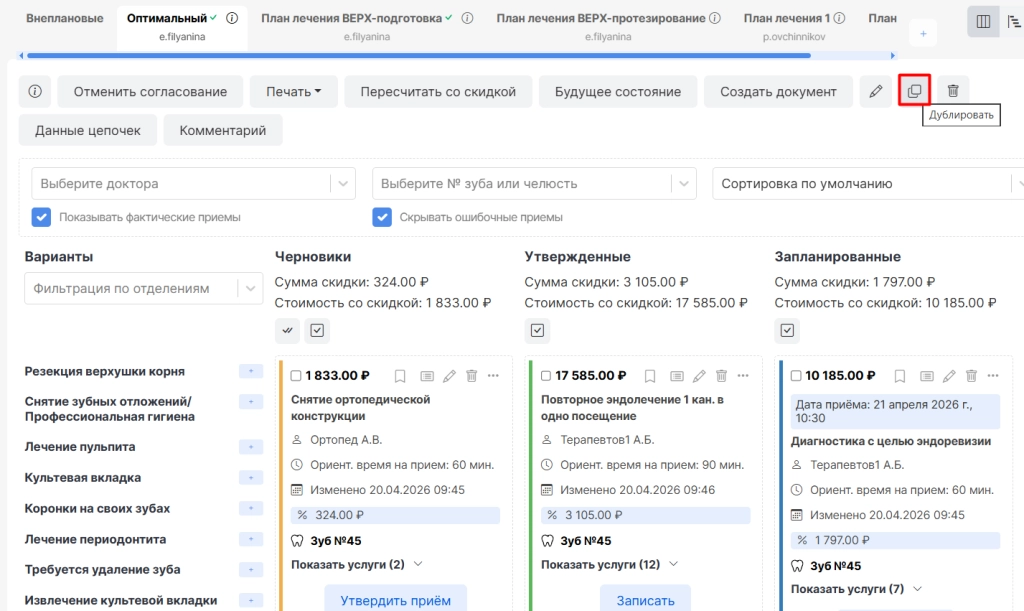The width and height of the screenshot is (1024, 611).
Task: Click the plus next to Лечение пульпита
Action: (x=251, y=447)
